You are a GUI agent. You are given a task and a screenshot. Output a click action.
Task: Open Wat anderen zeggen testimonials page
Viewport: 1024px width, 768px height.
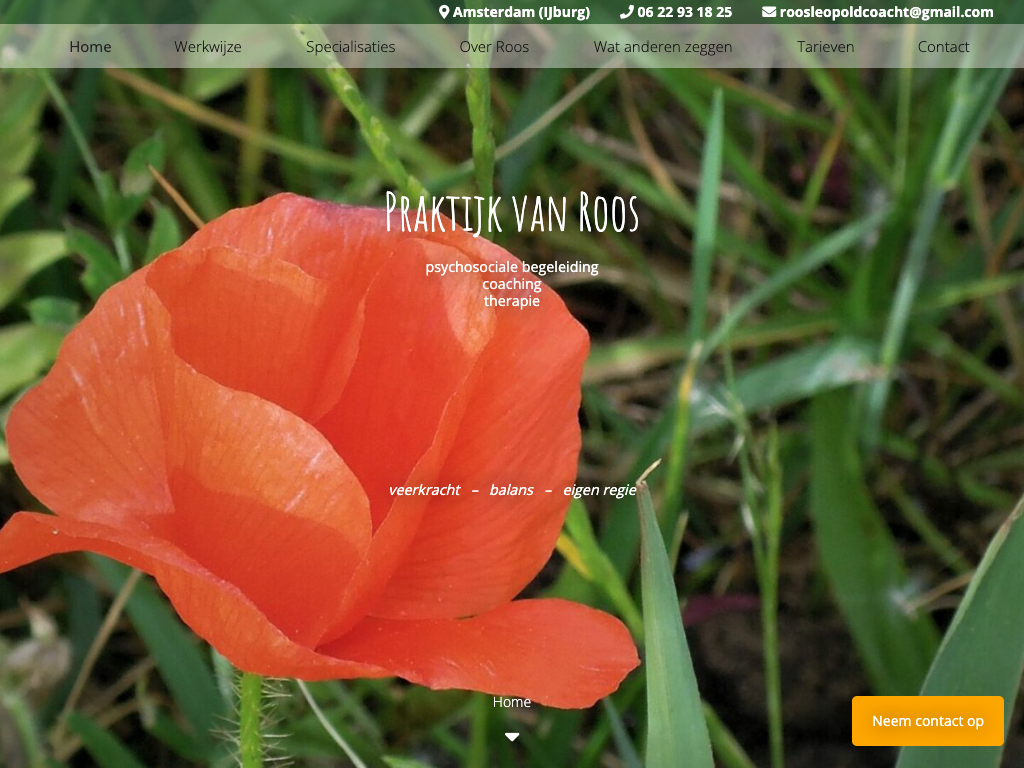[x=662, y=47]
